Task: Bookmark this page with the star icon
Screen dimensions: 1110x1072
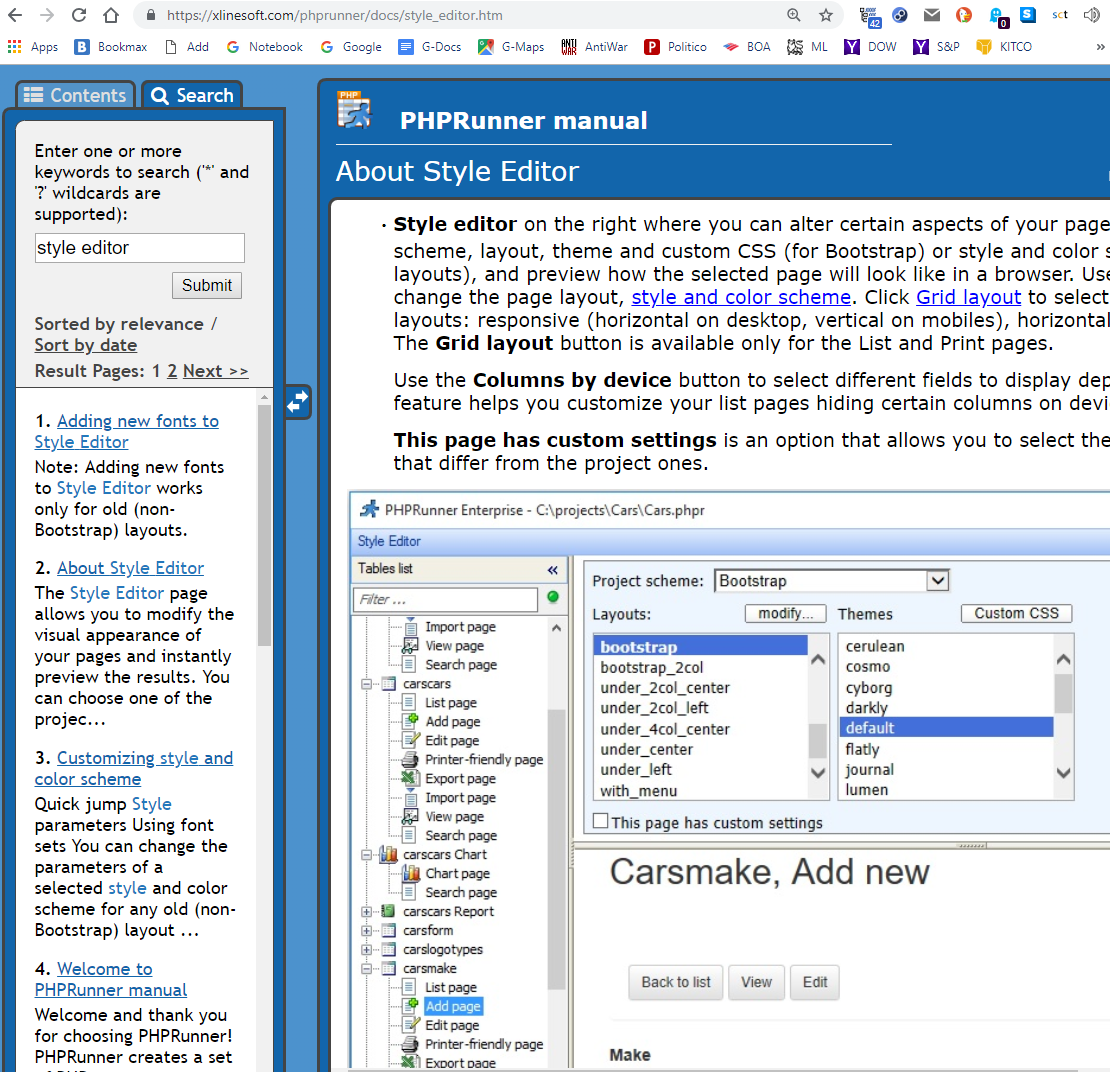Action: tap(825, 15)
